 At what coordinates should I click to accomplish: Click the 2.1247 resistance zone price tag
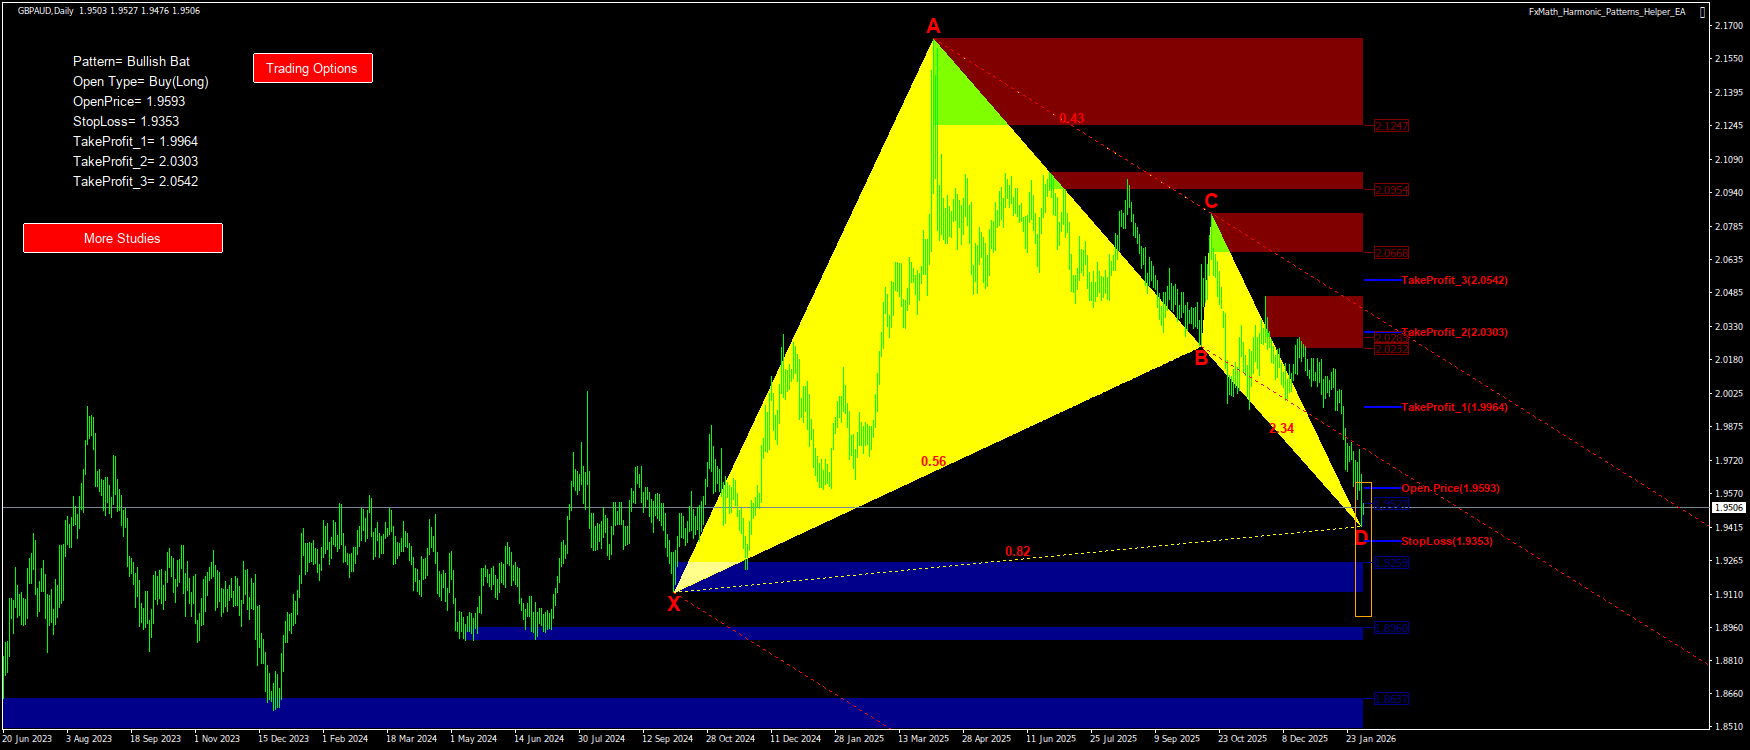point(1391,126)
